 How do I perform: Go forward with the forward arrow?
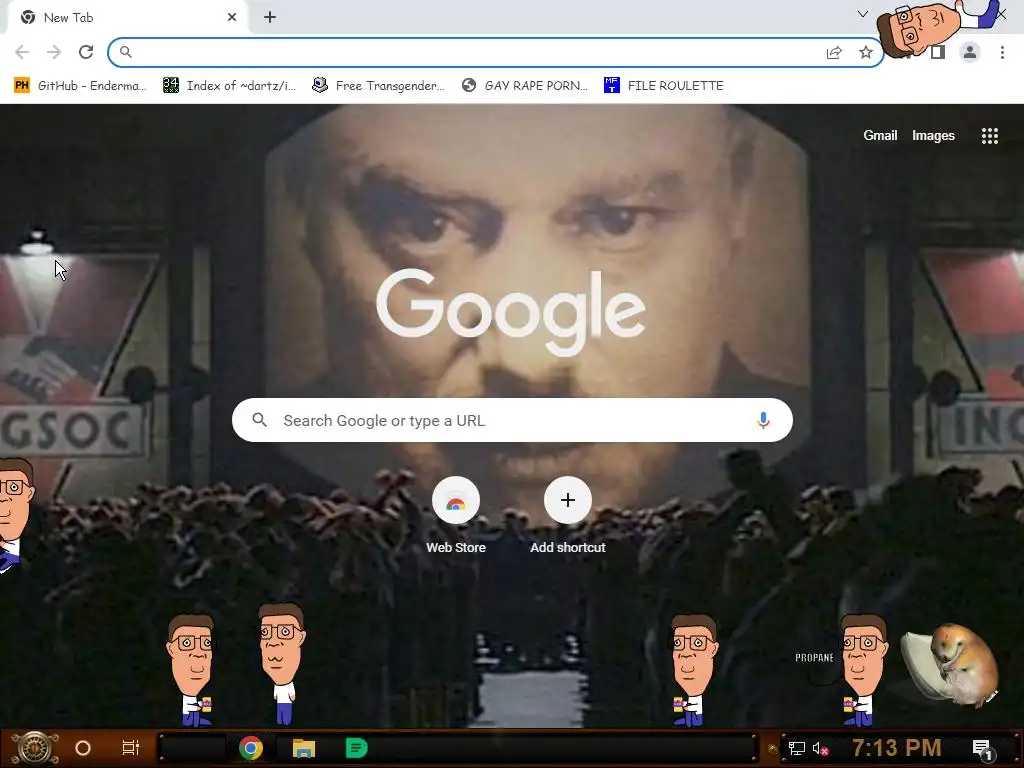coord(54,52)
